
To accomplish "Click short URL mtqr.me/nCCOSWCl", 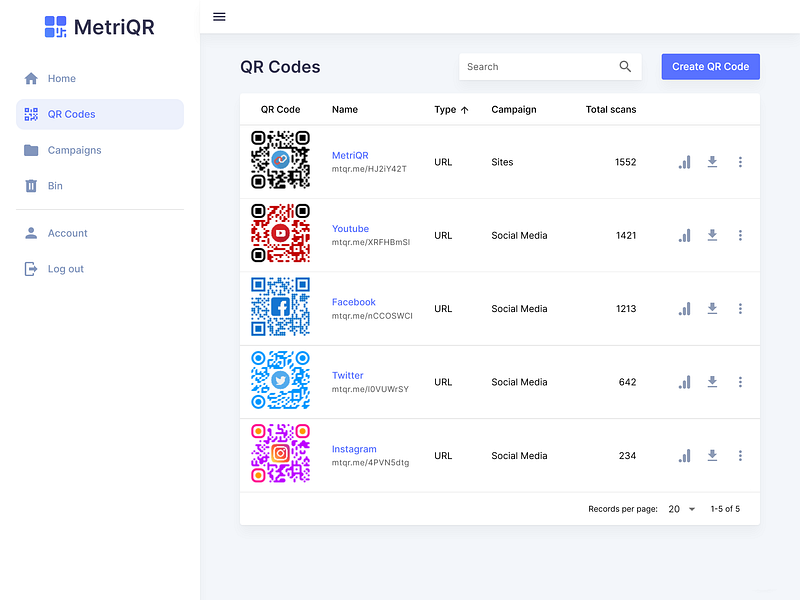I will (x=372, y=316).
